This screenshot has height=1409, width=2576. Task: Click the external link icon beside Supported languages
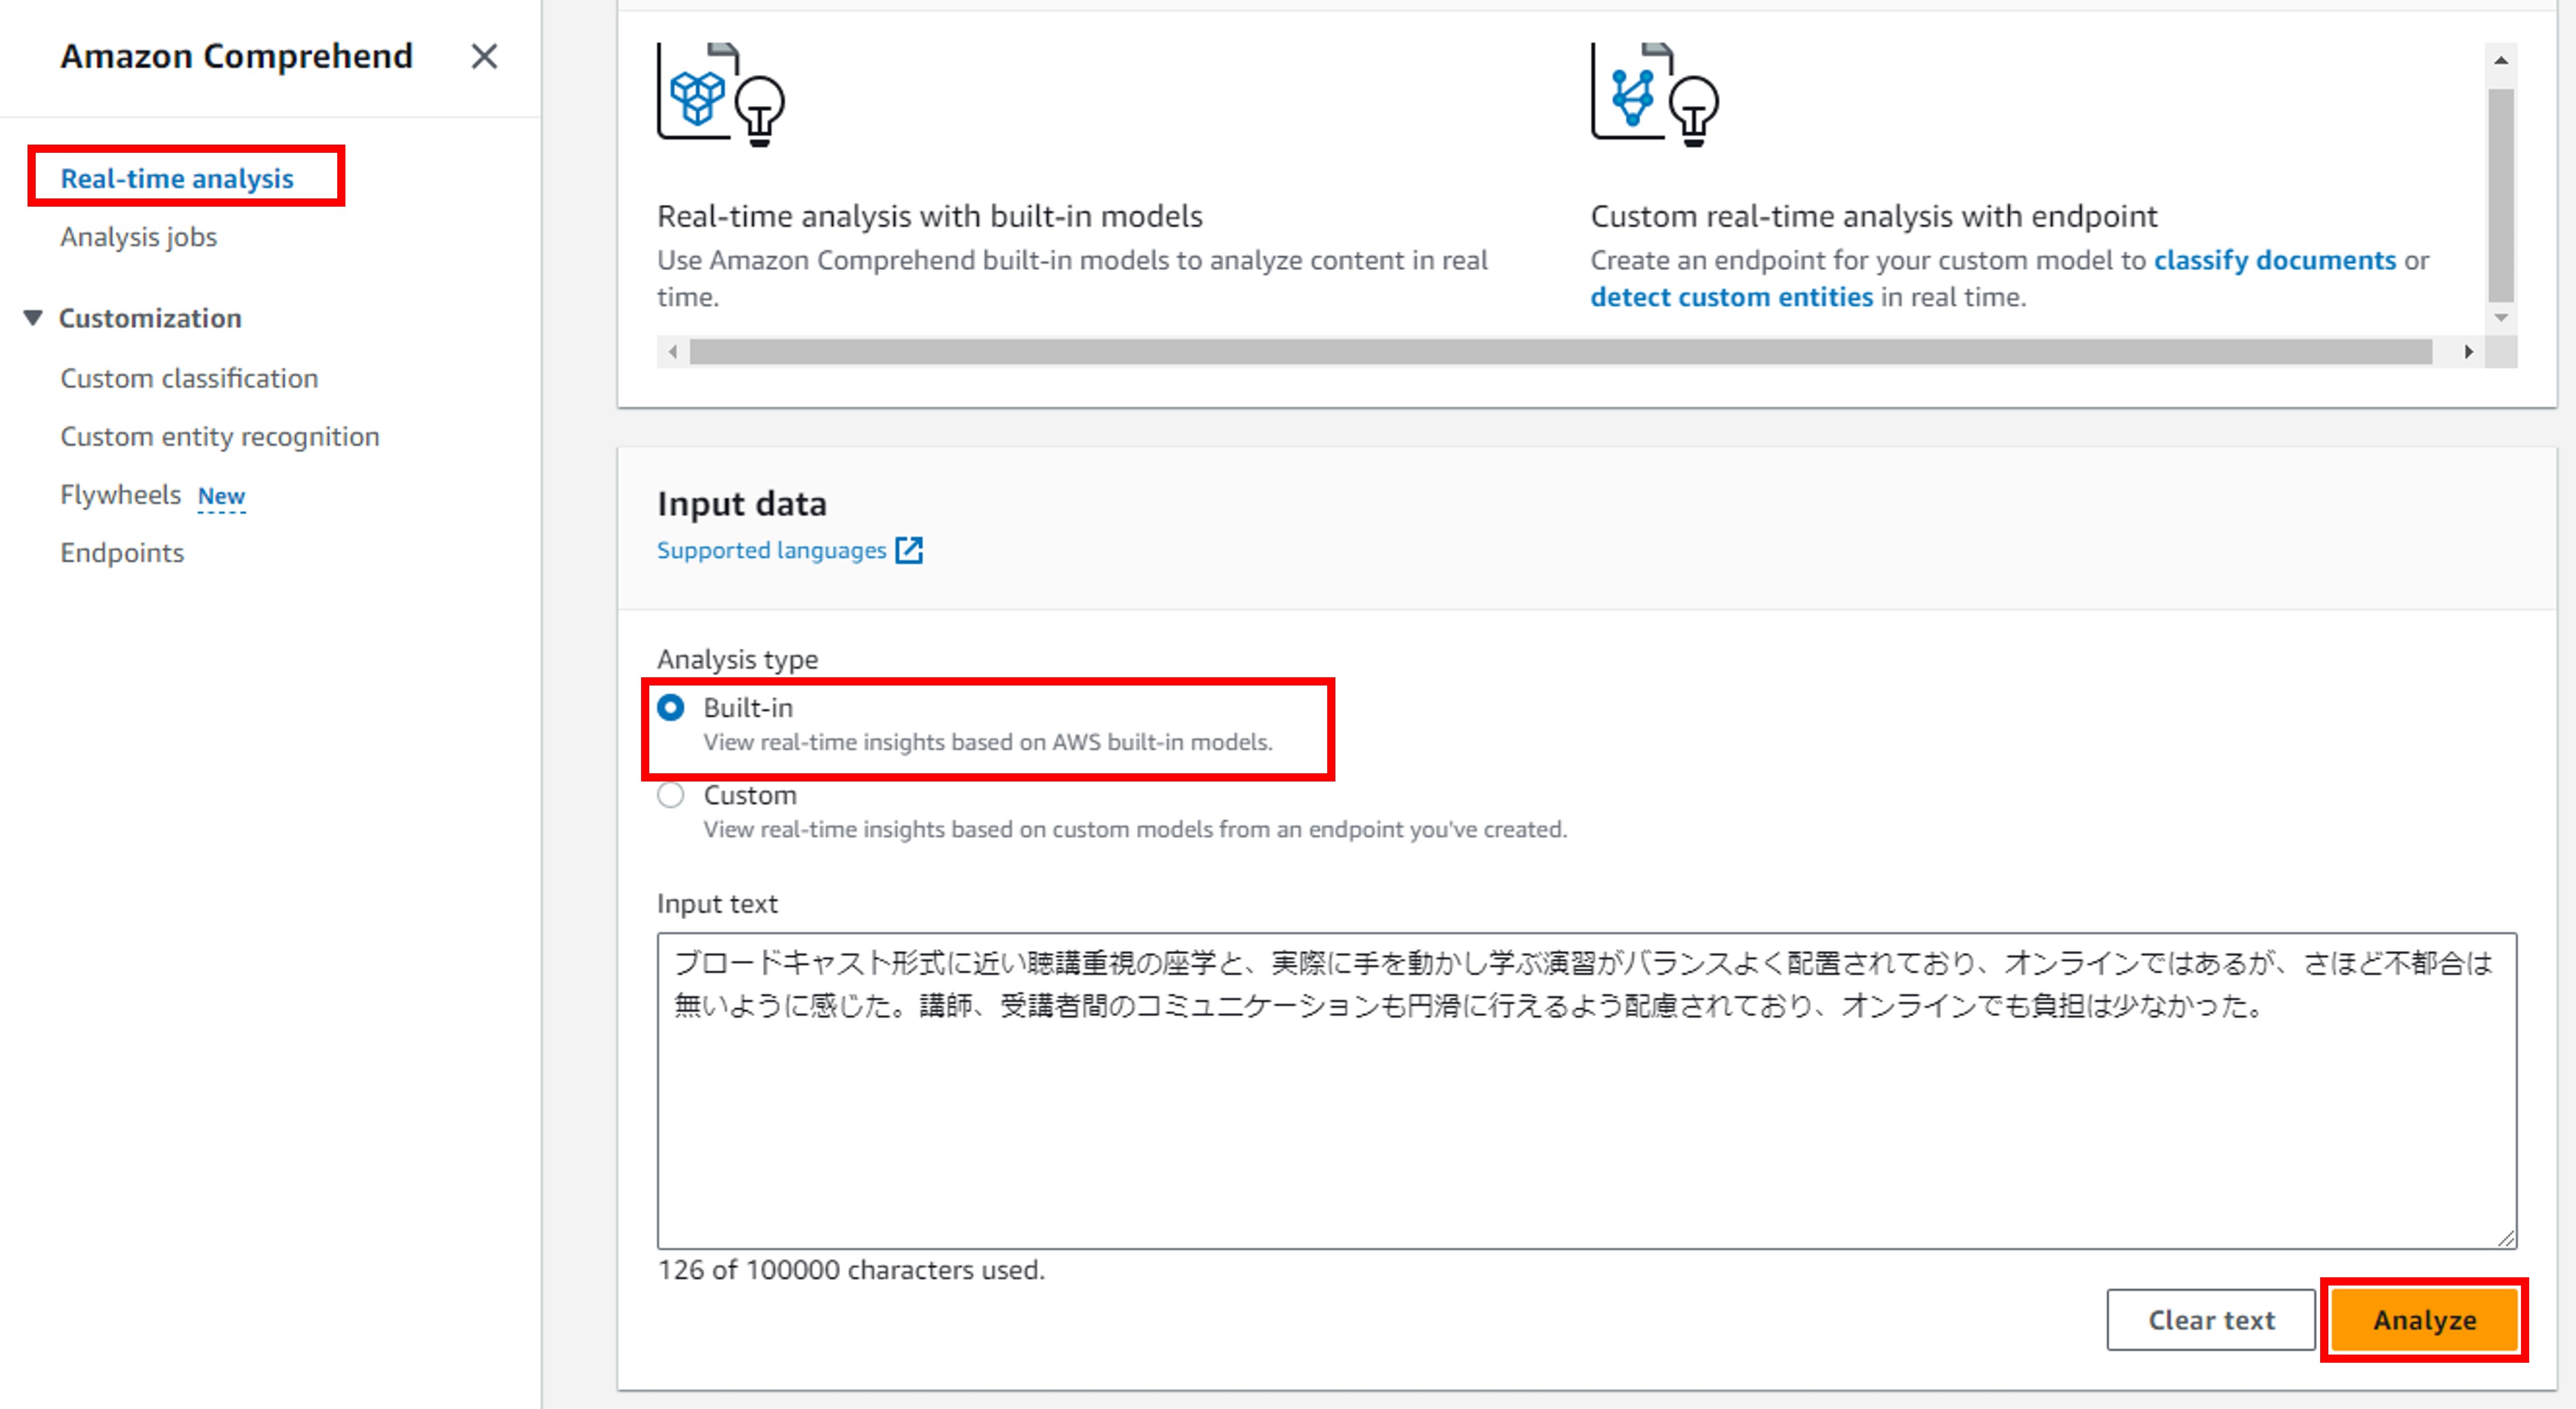point(908,549)
